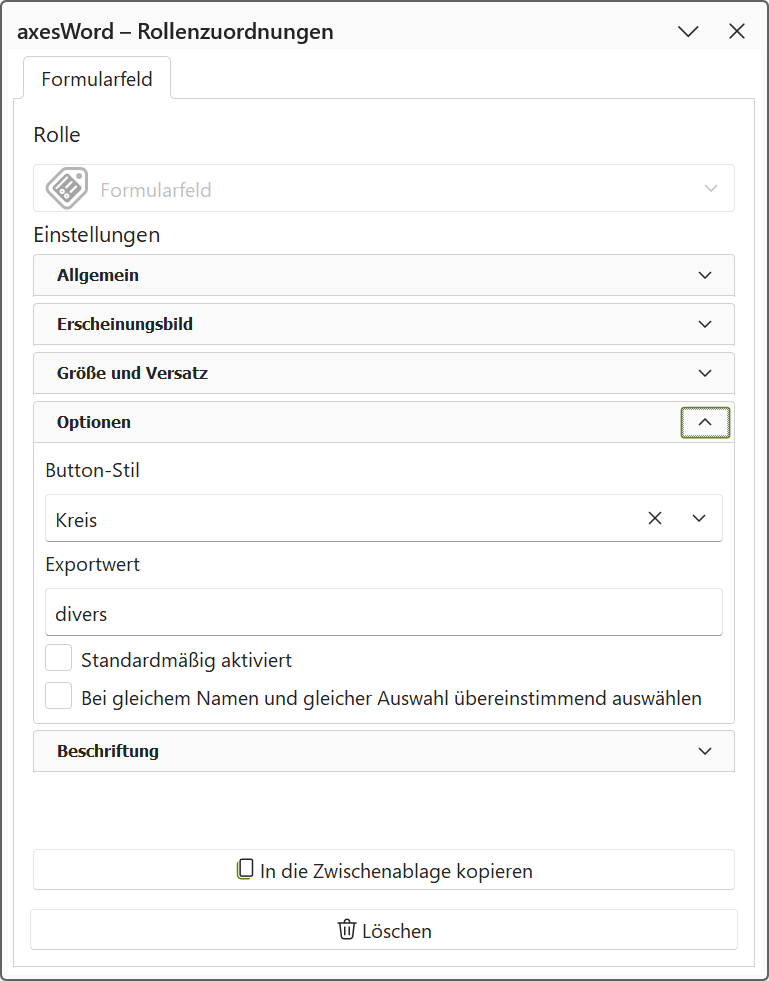Open the Rolle Formularfeld dropdown
Image resolution: width=769 pixels, height=981 pixels.
[384, 188]
